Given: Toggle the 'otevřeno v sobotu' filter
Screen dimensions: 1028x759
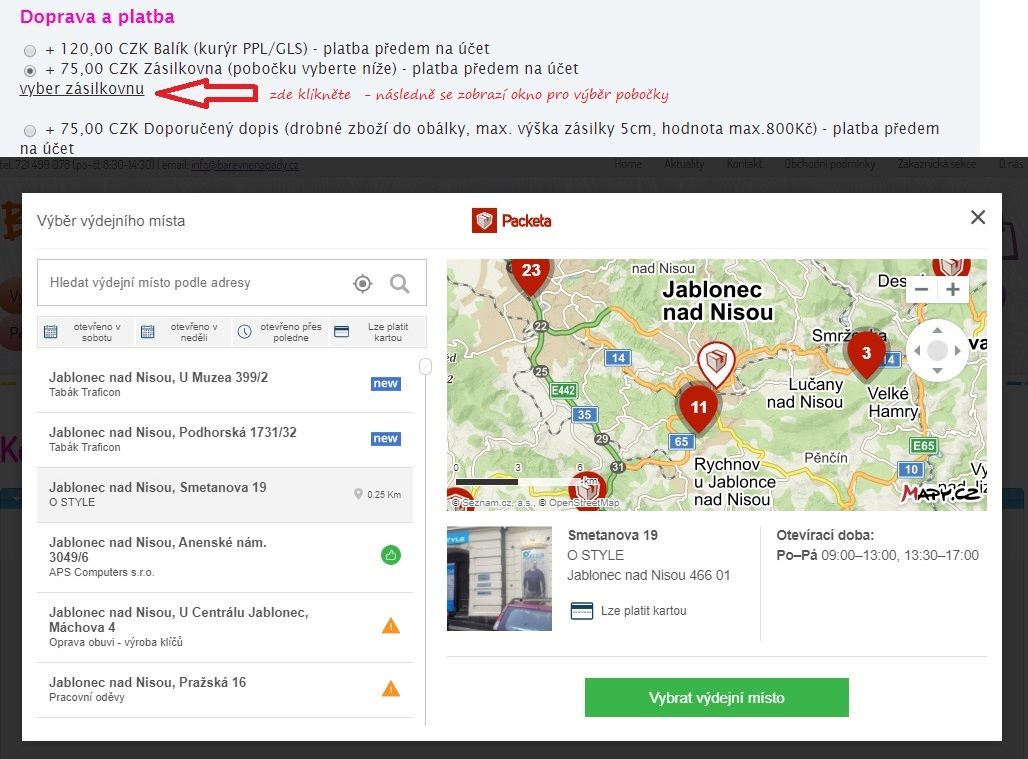Looking at the screenshot, I should pyautogui.click(x=86, y=332).
